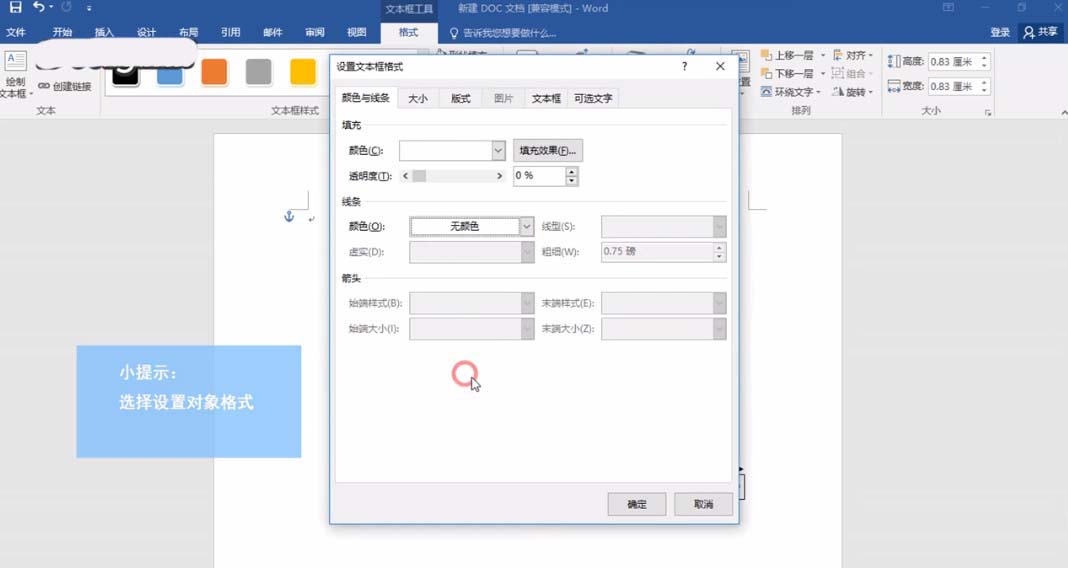Close the 设置文本框格式 dialog

[x=720, y=66]
